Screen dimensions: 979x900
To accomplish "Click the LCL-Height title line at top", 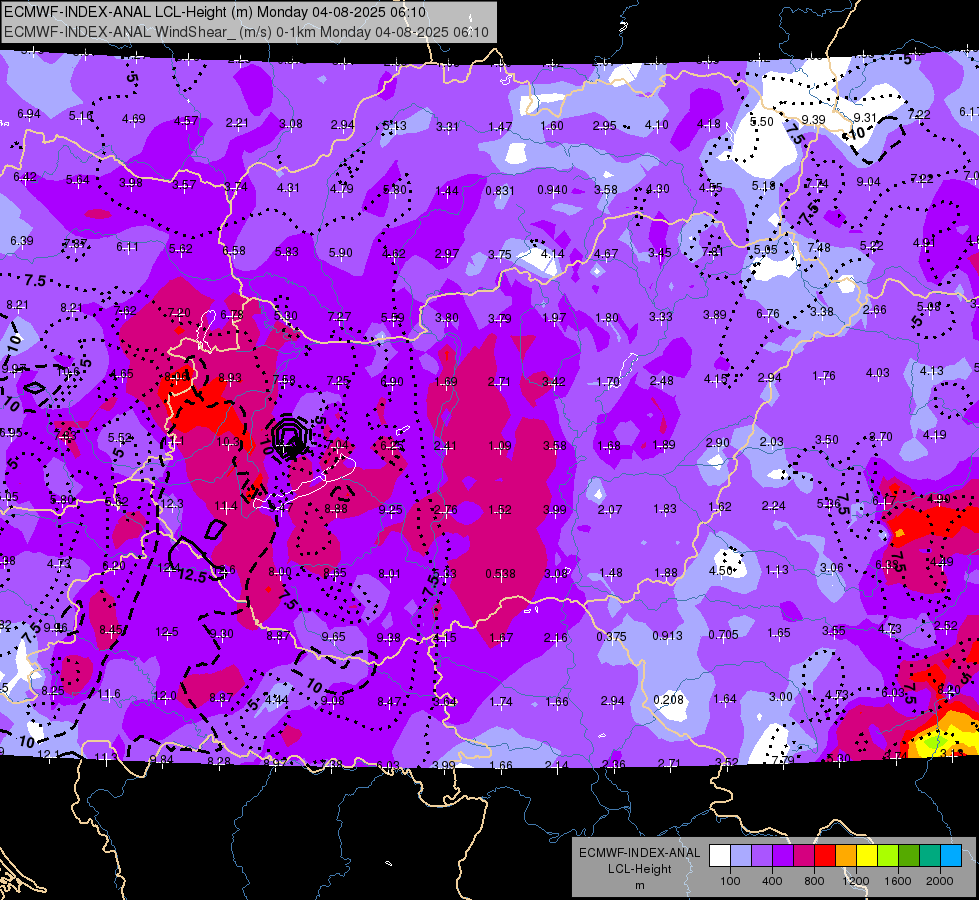I will (215, 12).
